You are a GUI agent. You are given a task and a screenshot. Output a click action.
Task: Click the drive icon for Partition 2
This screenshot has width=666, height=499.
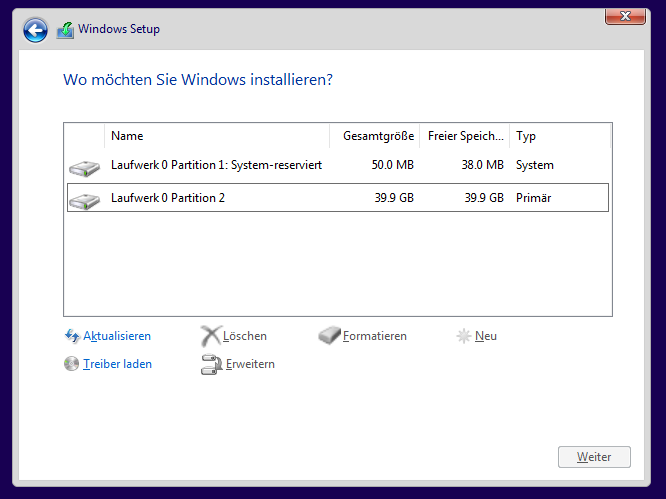click(85, 200)
